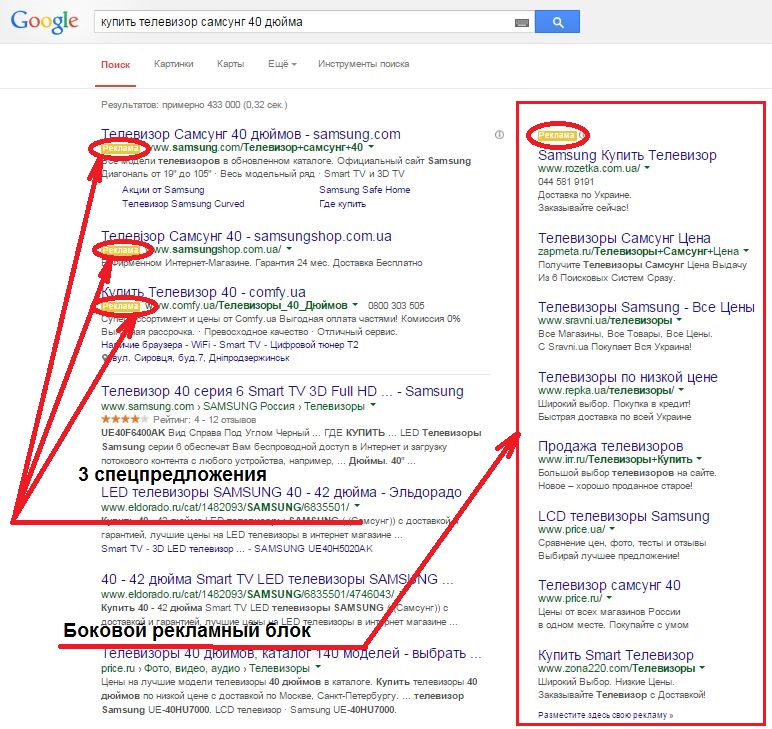This screenshot has width=772, height=729.
Task: Click the comfy.ua phone 0800 303 505
Action: click(396, 306)
